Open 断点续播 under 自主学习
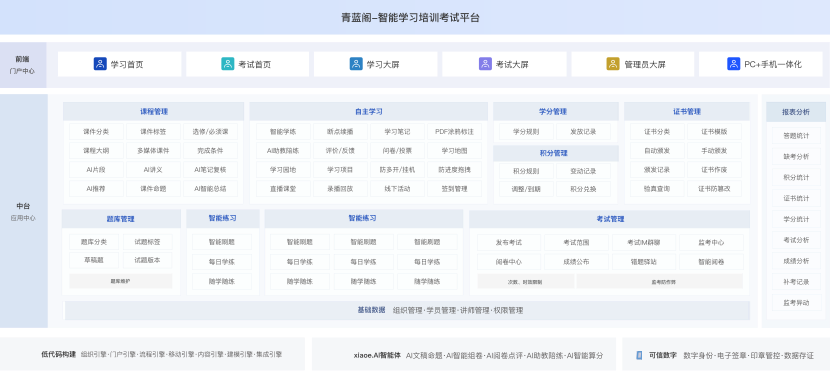This screenshot has width=830, height=381. tap(340, 131)
